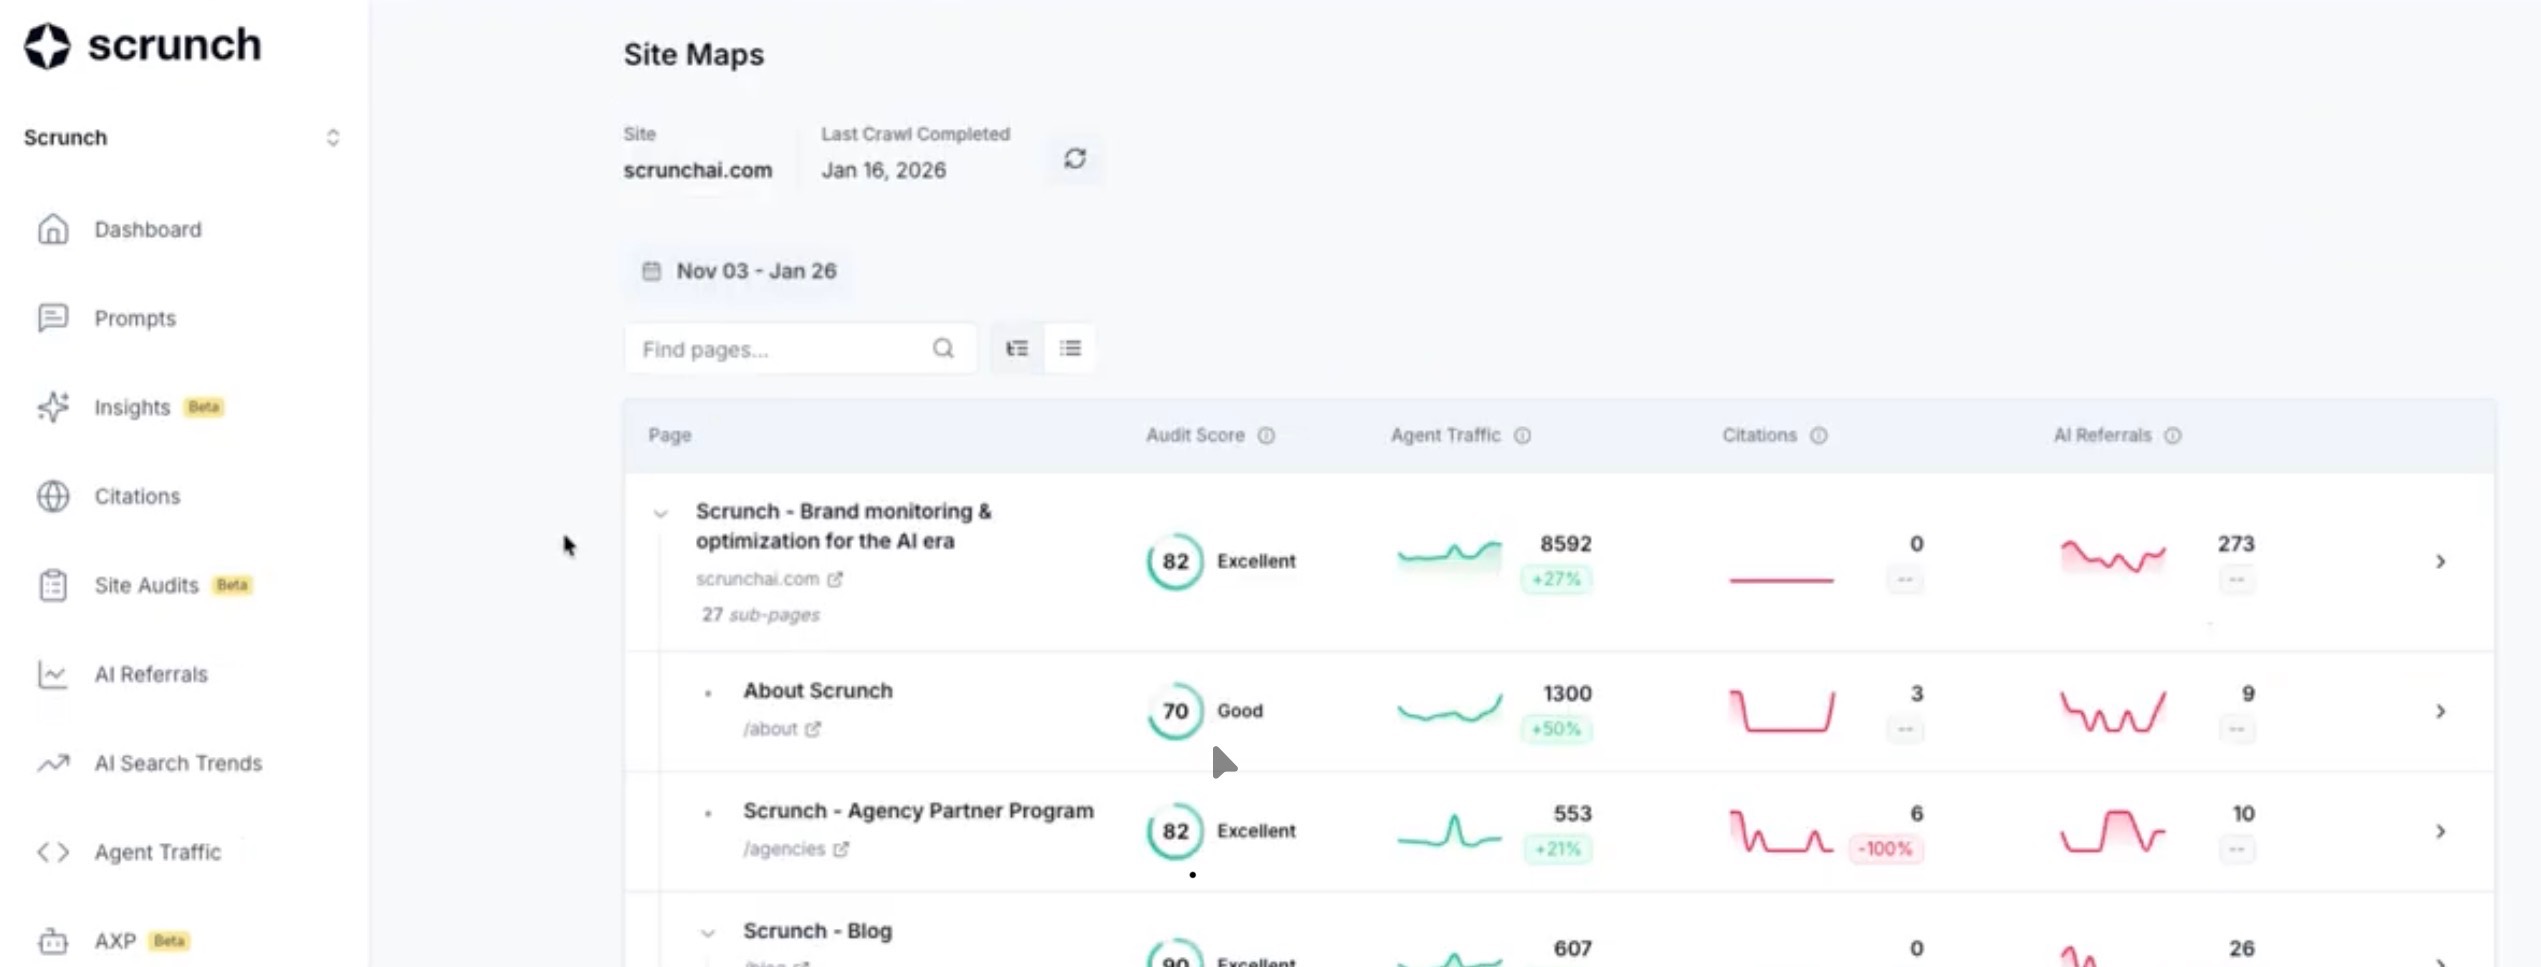This screenshot has height=967, width=2541.
Task: Show Audit Score info tooltip
Action: pyautogui.click(x=1266, y=436)
